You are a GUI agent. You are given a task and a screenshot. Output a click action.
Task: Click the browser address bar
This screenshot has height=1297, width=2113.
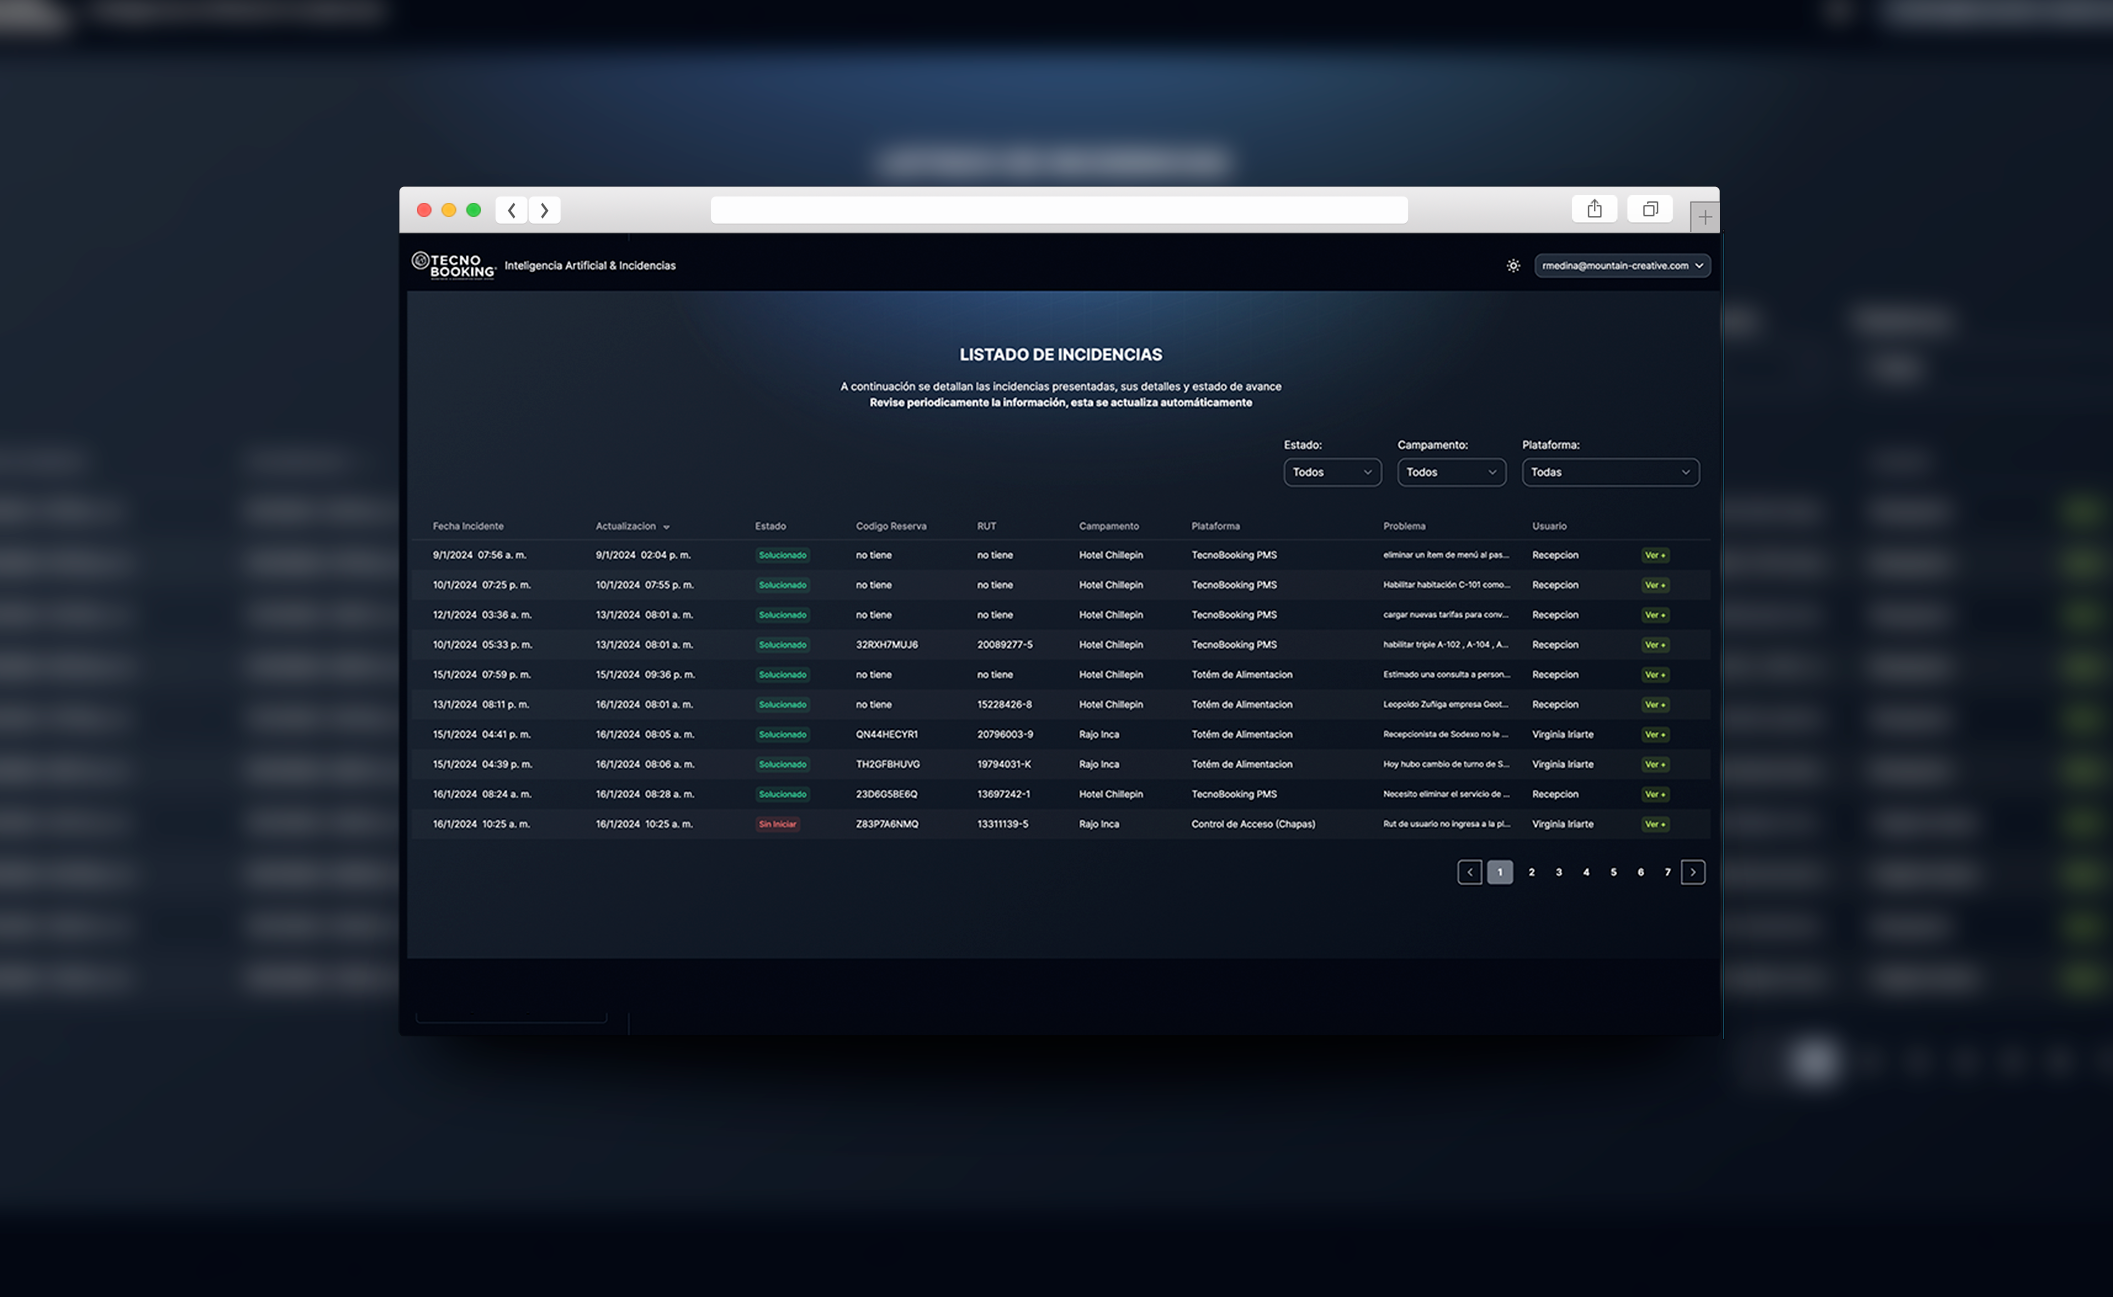point(1058,210)
